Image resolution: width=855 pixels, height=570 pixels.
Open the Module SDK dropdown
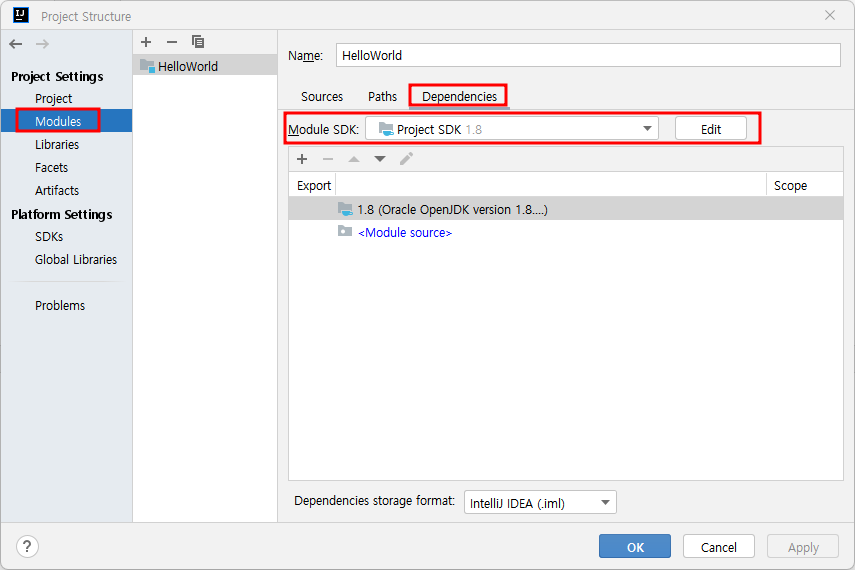click(x=511, y=129)
